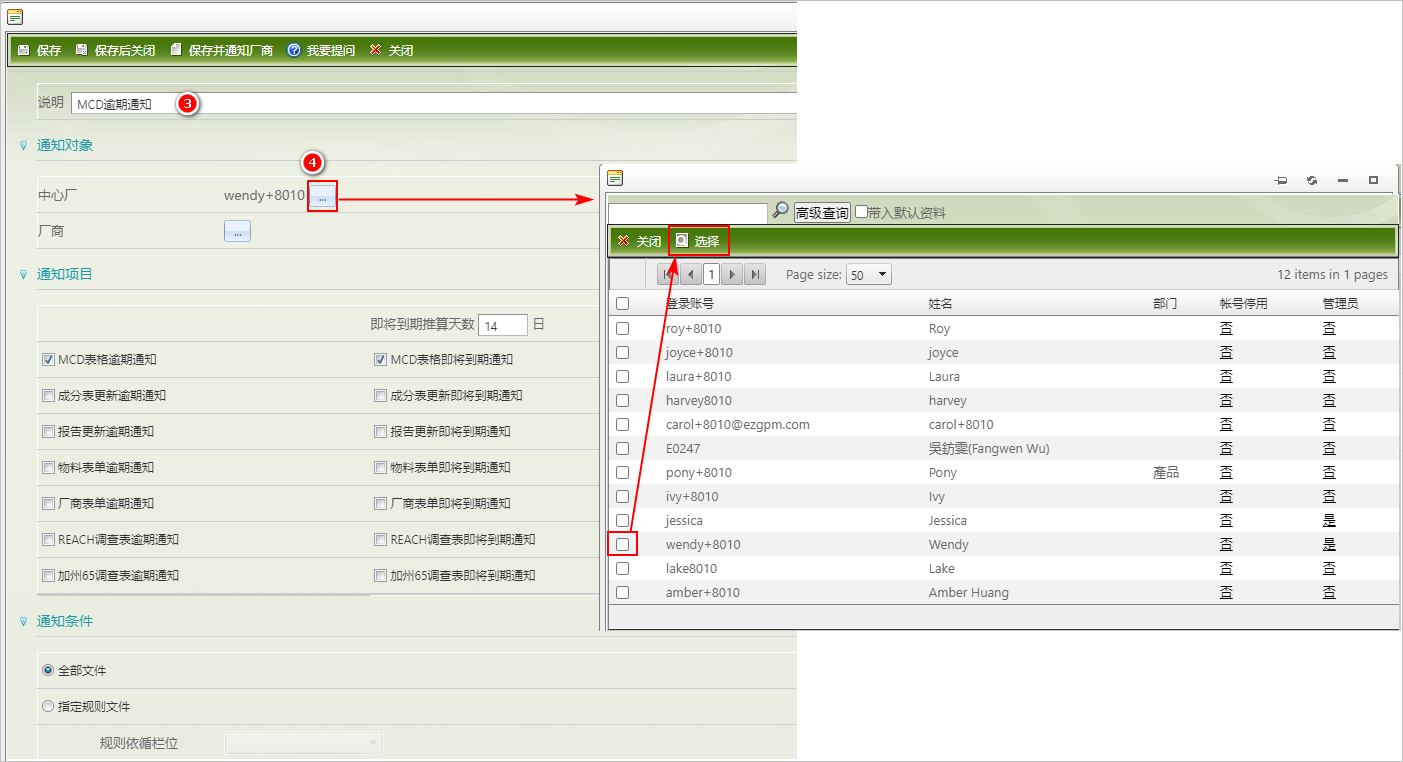Check 报告更新即将到期通知 checkbox
The height and width of the screenshot is (762, 1403).
point(380,432)
